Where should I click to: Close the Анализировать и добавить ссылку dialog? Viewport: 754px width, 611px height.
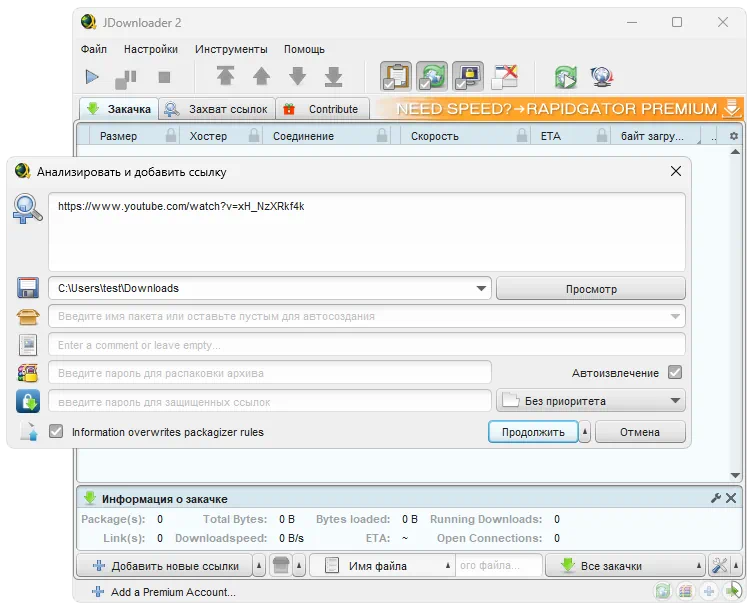(x=676, y=171)
